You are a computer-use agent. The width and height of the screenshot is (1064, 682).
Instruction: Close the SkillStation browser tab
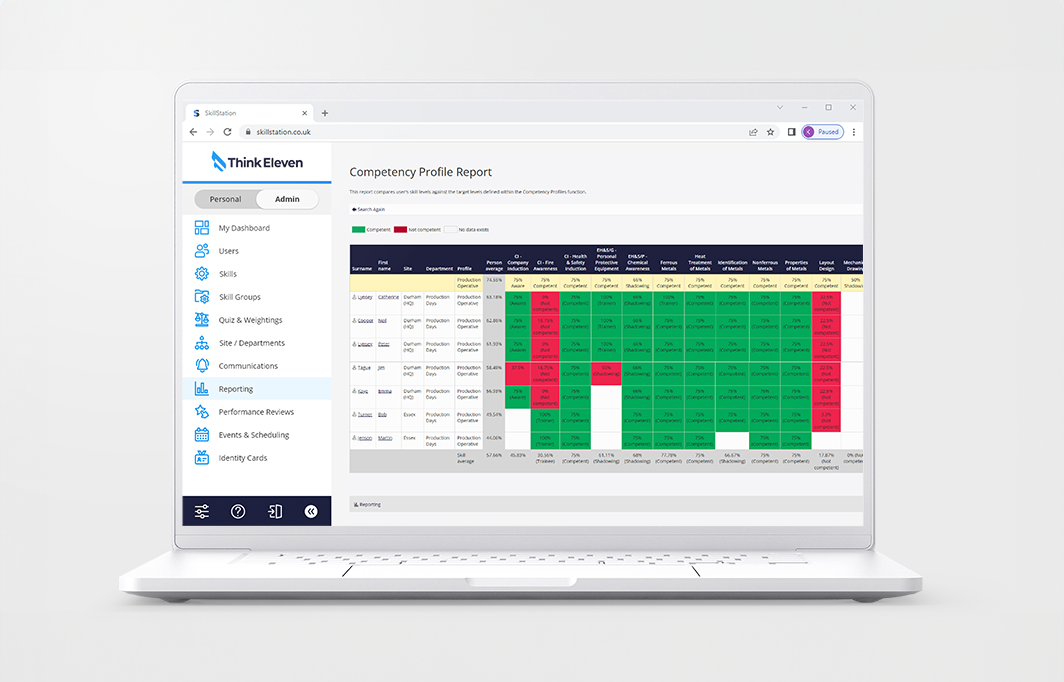click(x=305, y=113)
